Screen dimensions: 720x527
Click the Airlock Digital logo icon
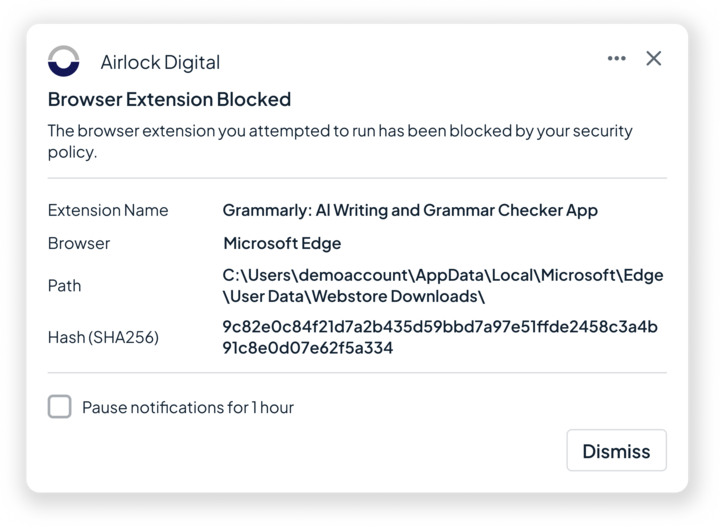tap(64, 61)
